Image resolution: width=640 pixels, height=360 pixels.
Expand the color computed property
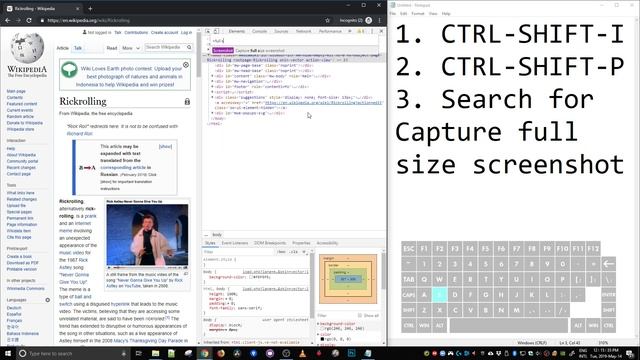click(318, 334)
